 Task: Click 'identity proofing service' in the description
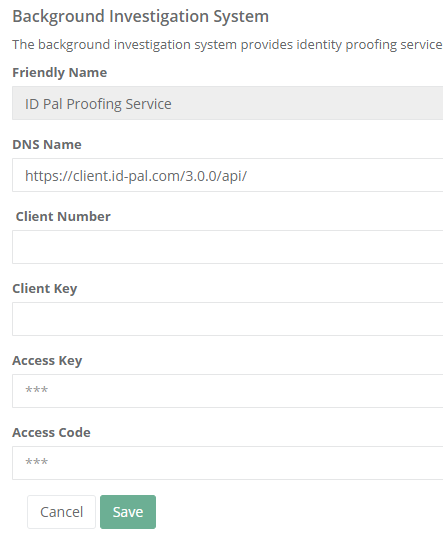(369, 45)
